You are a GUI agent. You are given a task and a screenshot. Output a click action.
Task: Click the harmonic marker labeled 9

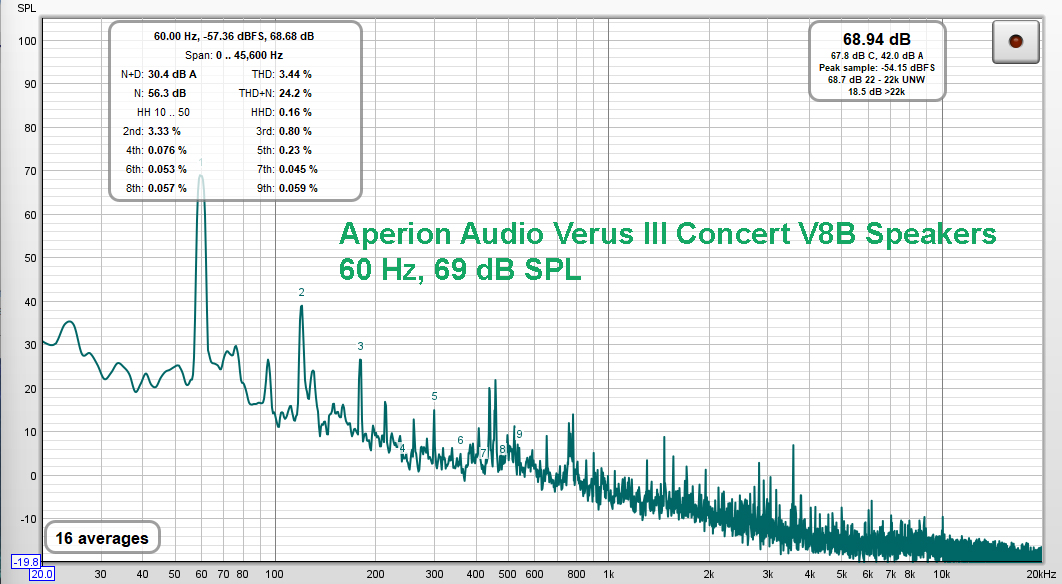pyautogui.click(x=519, y=434)
